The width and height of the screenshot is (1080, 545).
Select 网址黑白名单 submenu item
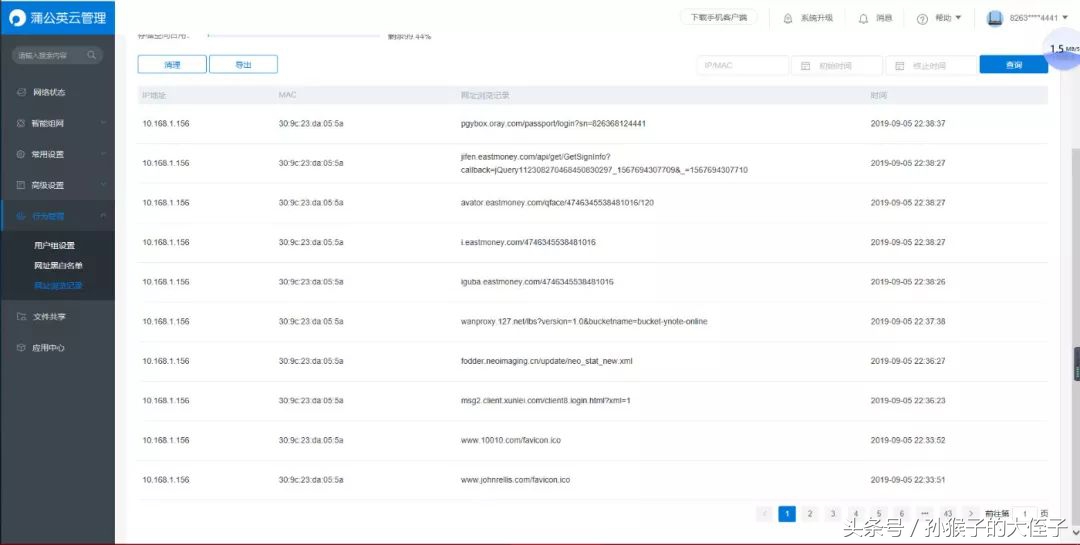pos(59,265)
